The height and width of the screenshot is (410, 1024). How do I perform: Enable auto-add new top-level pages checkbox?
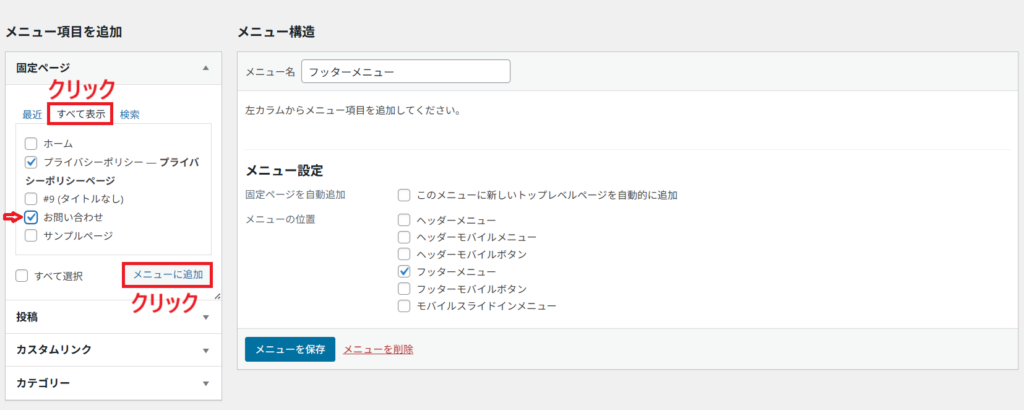(404, 195)
